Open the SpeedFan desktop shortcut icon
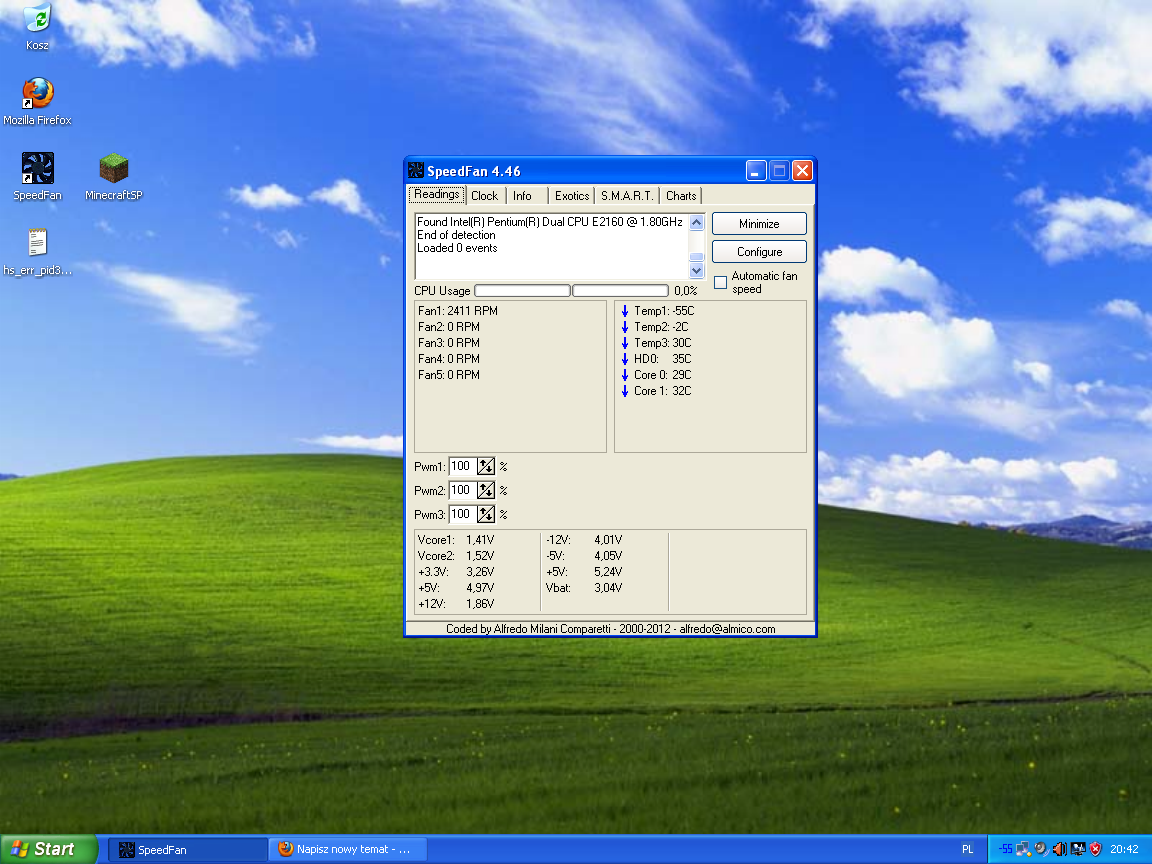Screen dimensions: 1152x864 pos(37,169)
